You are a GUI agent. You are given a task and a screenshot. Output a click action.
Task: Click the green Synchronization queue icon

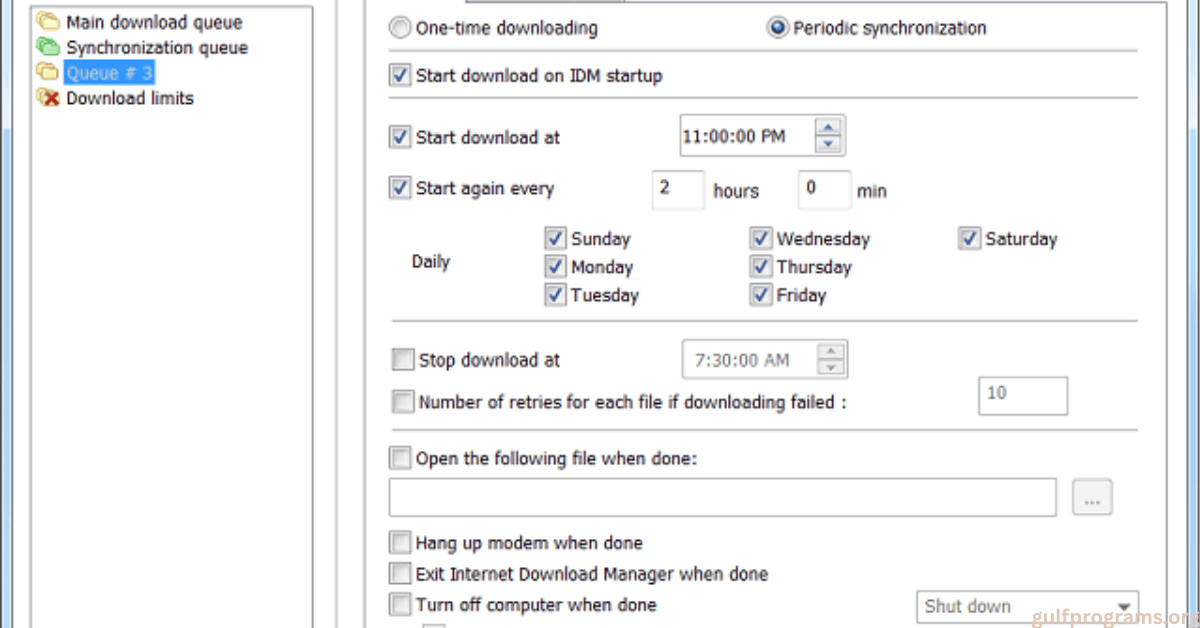pyautogui.click(x=47, y=47)
